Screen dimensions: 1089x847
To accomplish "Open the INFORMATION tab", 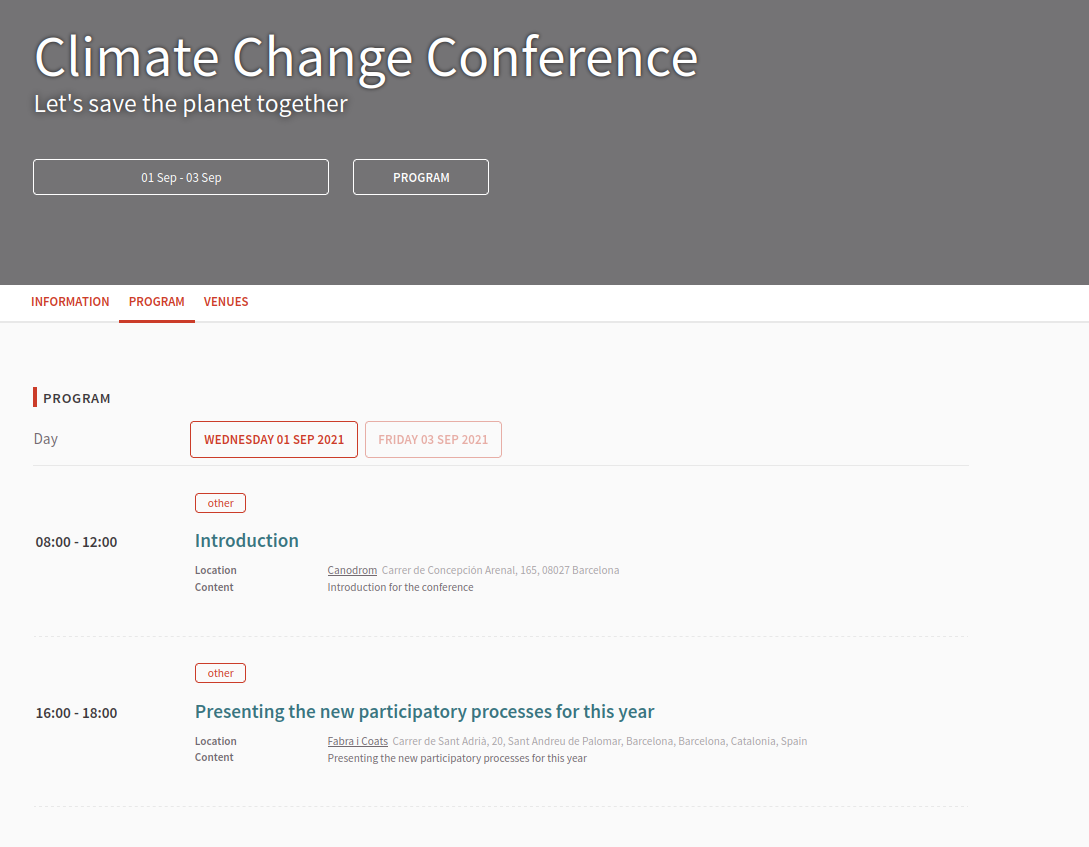I will tap(70, 302).
